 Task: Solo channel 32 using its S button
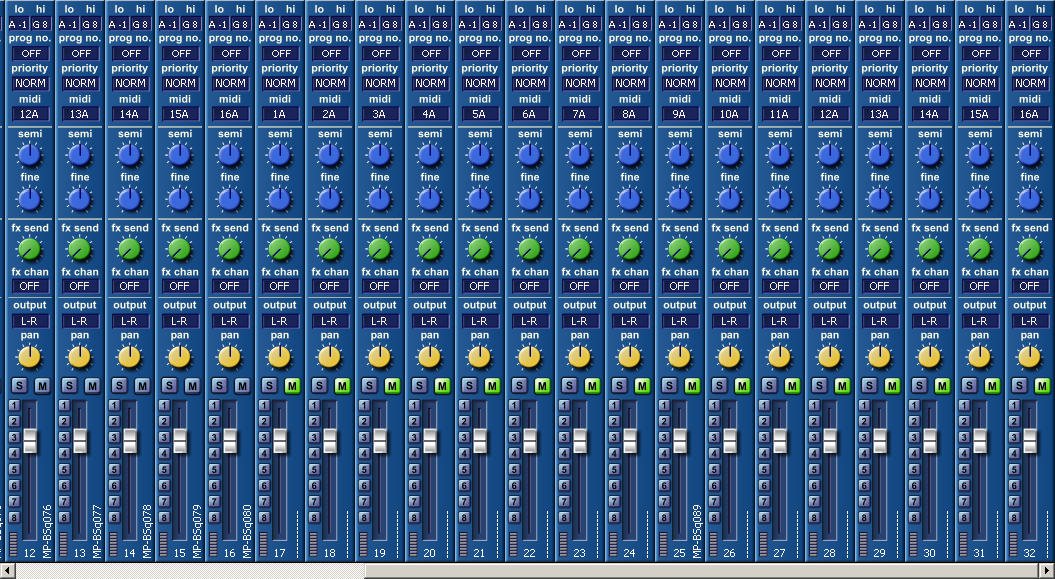[x=1019, y=386]
